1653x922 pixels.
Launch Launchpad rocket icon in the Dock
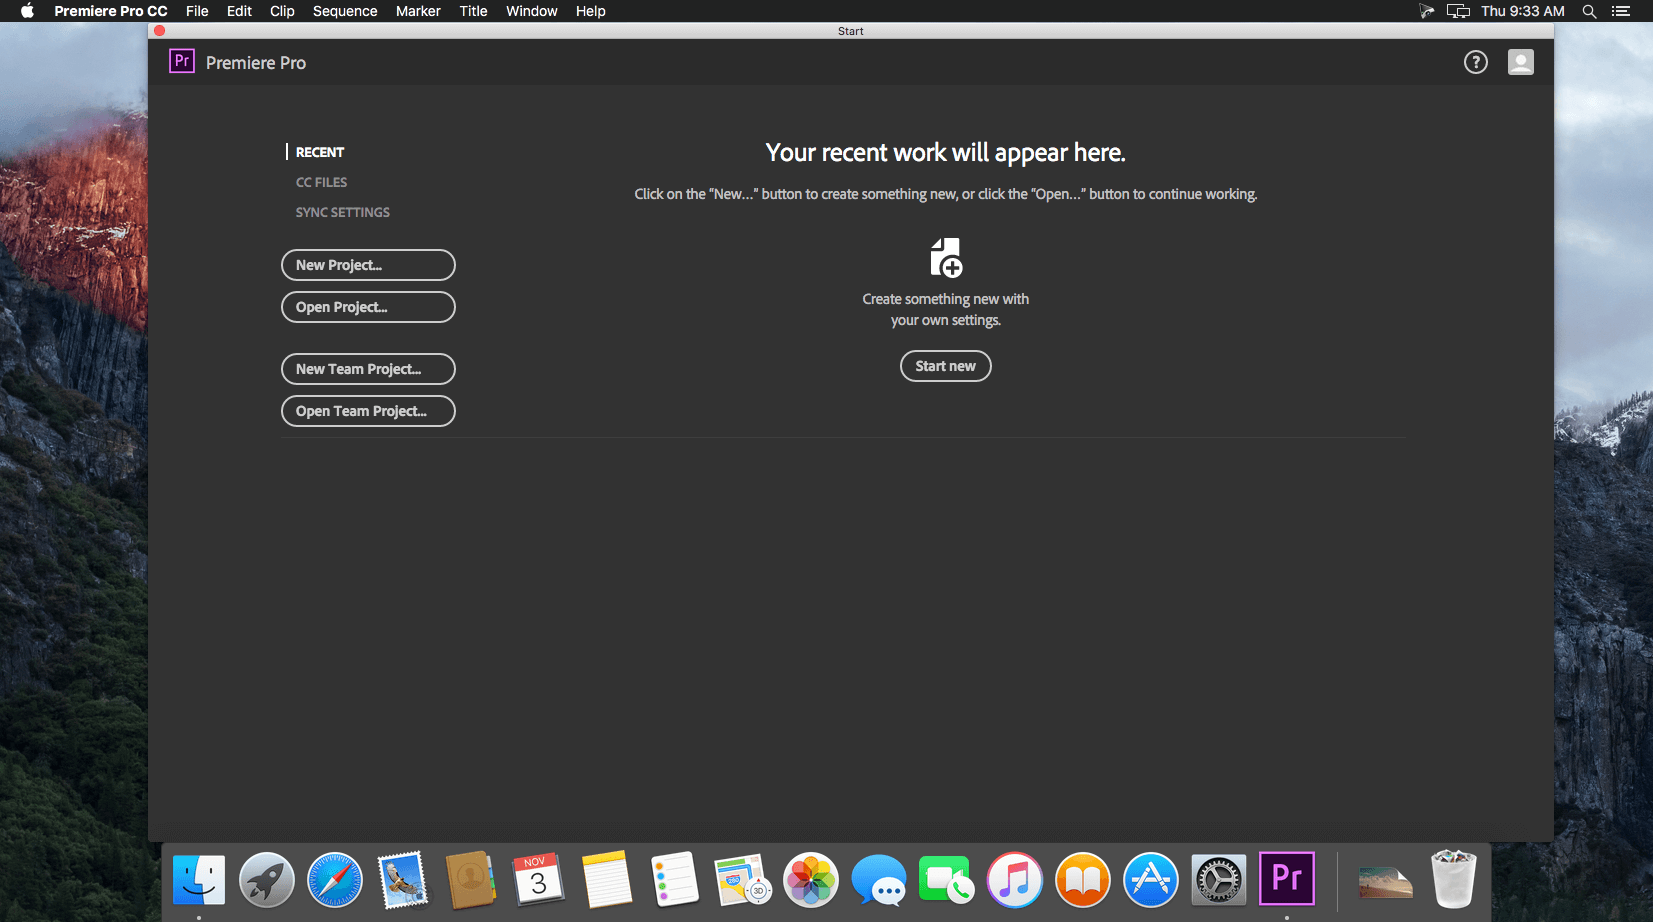click(x=267, y=880)
